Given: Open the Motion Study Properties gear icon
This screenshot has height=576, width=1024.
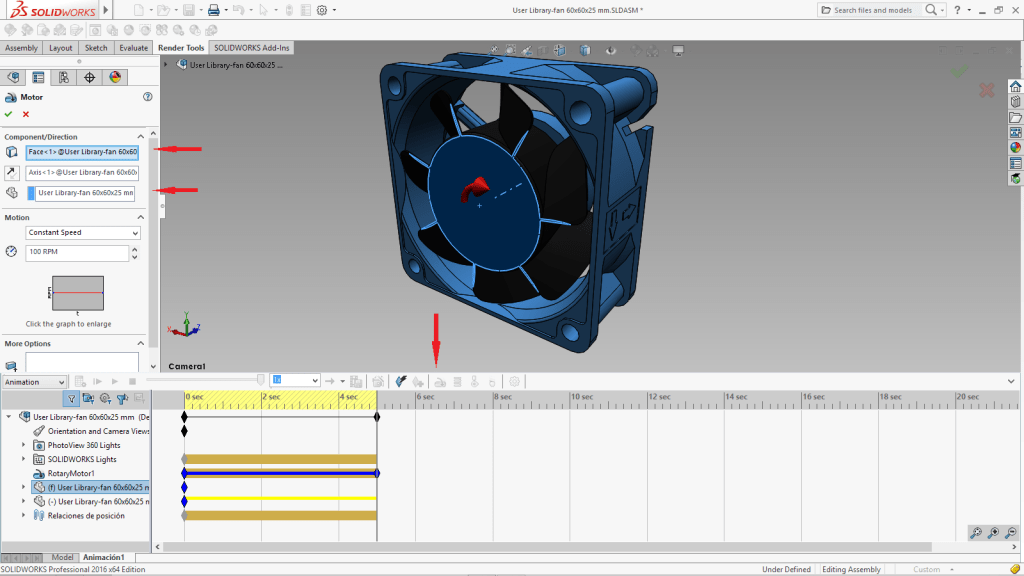Looking at the screenshot, I should 513,381.
